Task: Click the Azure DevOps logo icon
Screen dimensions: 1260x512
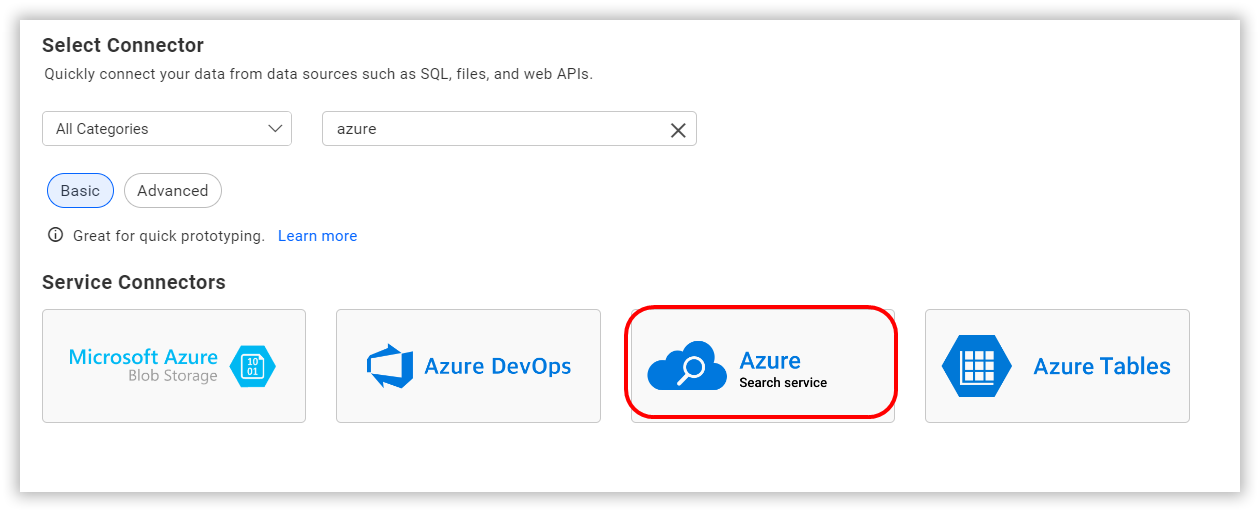Action: [x=390, y=366]
